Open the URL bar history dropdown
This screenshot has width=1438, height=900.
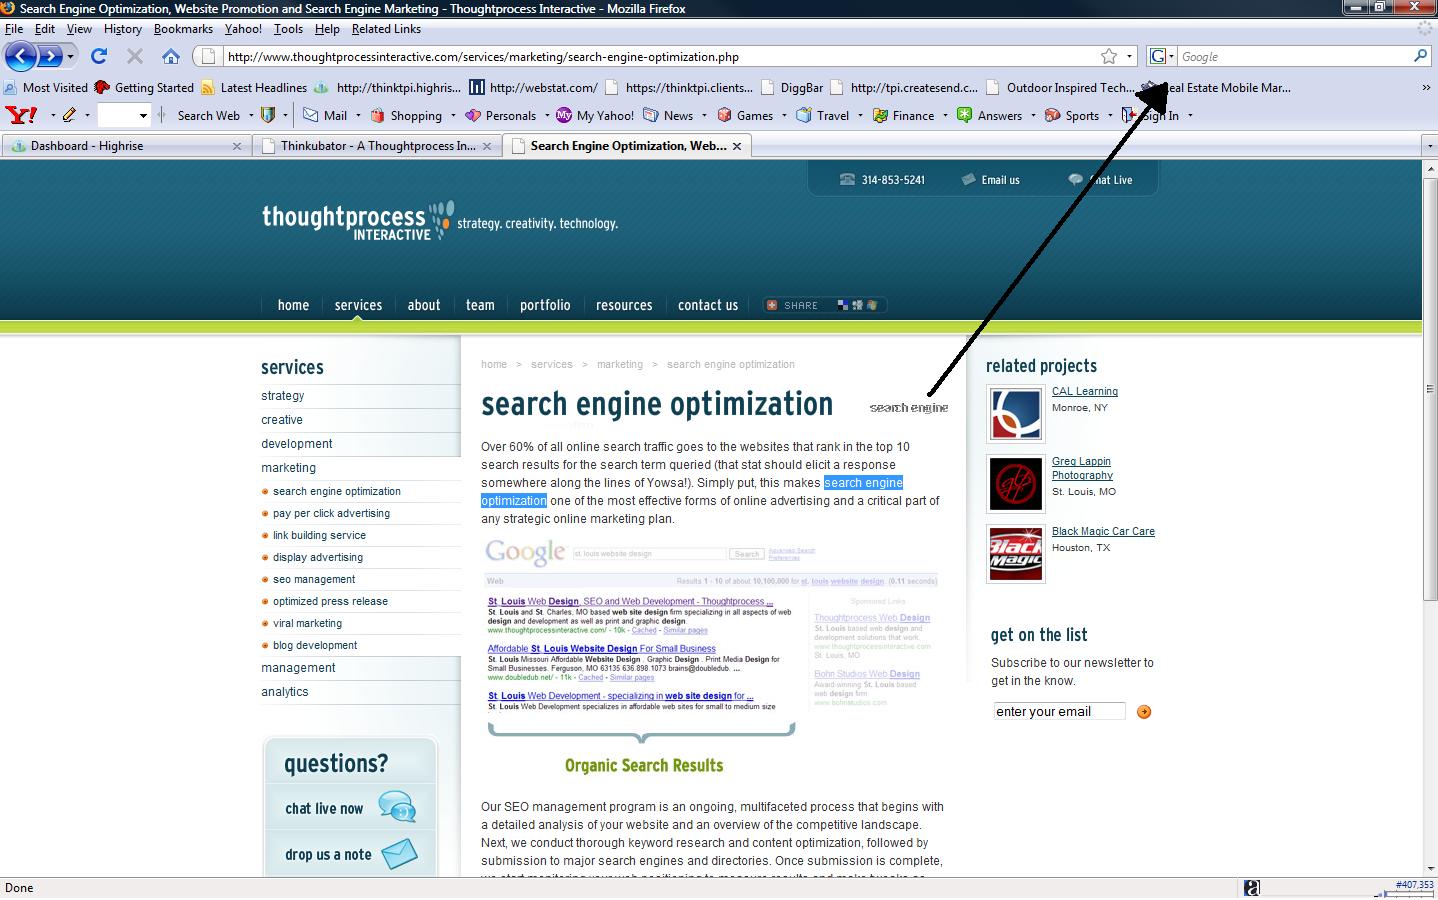point(1130,56)
